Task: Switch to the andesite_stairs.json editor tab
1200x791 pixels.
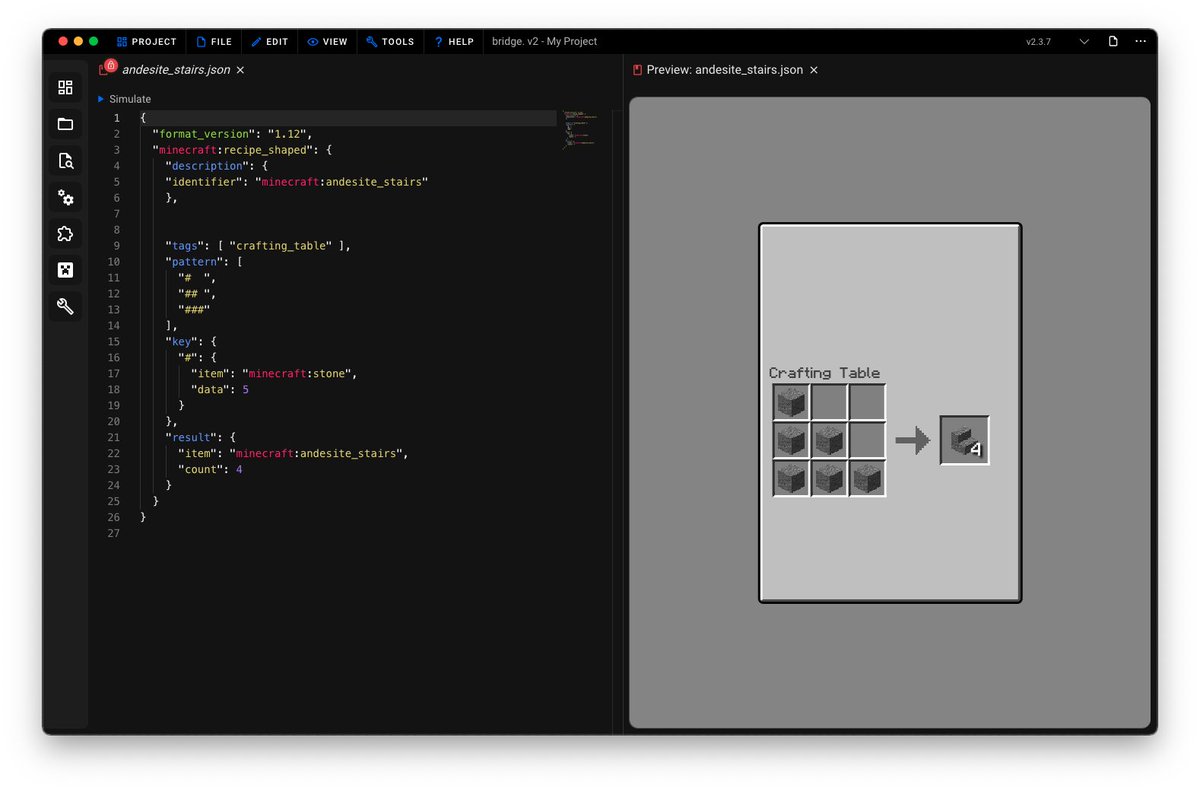Action: [x=176, y=70]
